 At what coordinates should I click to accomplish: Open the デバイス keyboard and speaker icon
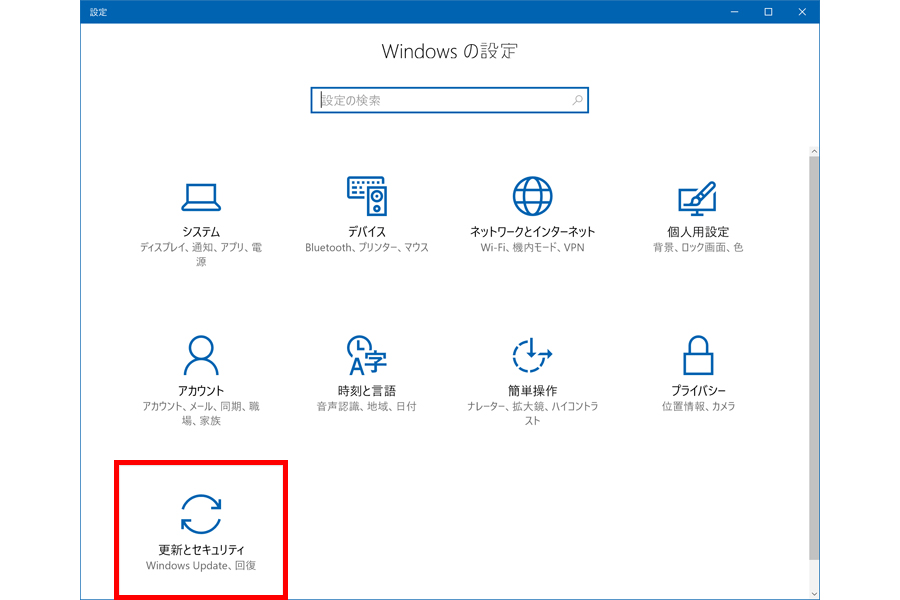pos(366,196)
